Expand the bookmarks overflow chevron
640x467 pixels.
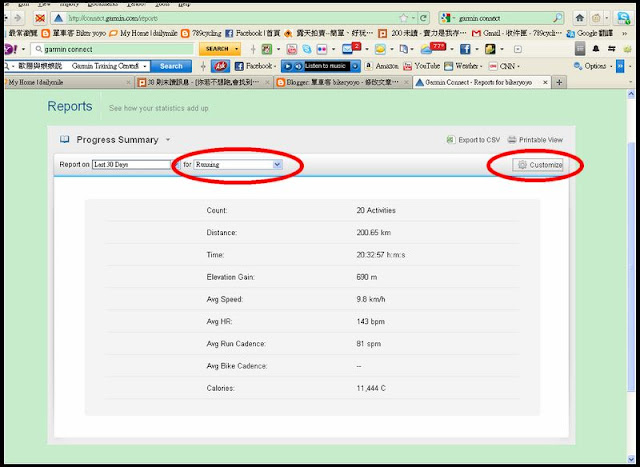pos(625,33)
